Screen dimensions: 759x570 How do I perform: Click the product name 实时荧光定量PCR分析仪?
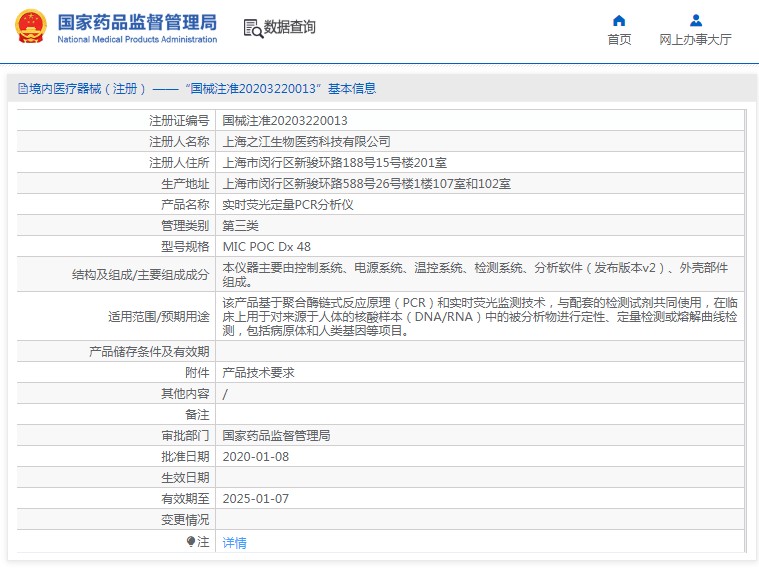tap(288, 204)
